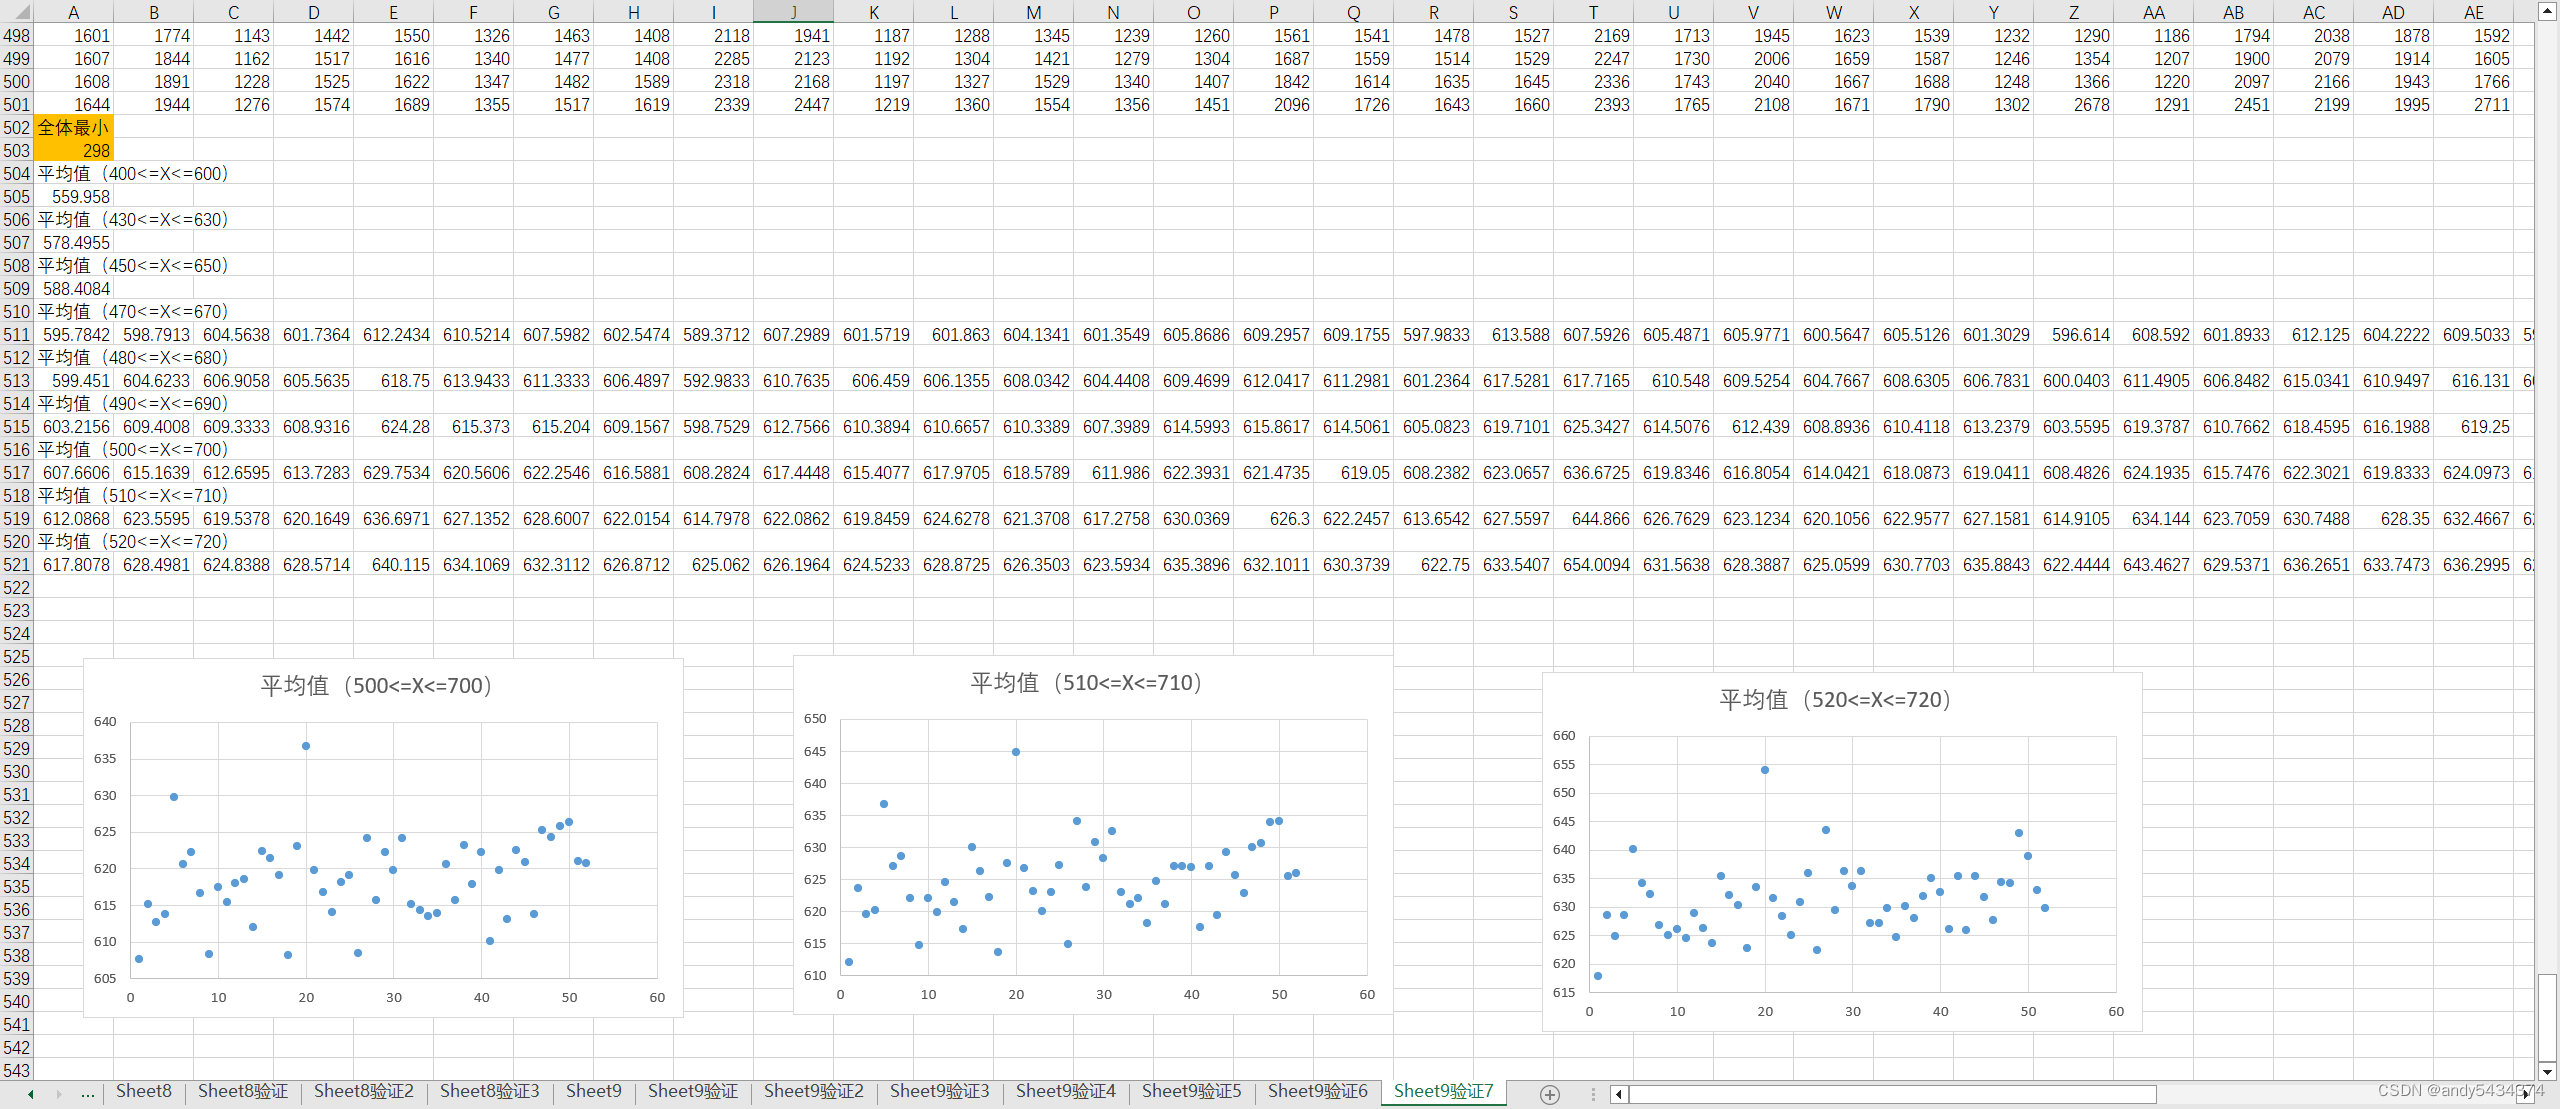2560x1109 pixels.
Task: Open the Sheet9验证 tab
Action: [693, 1091]
